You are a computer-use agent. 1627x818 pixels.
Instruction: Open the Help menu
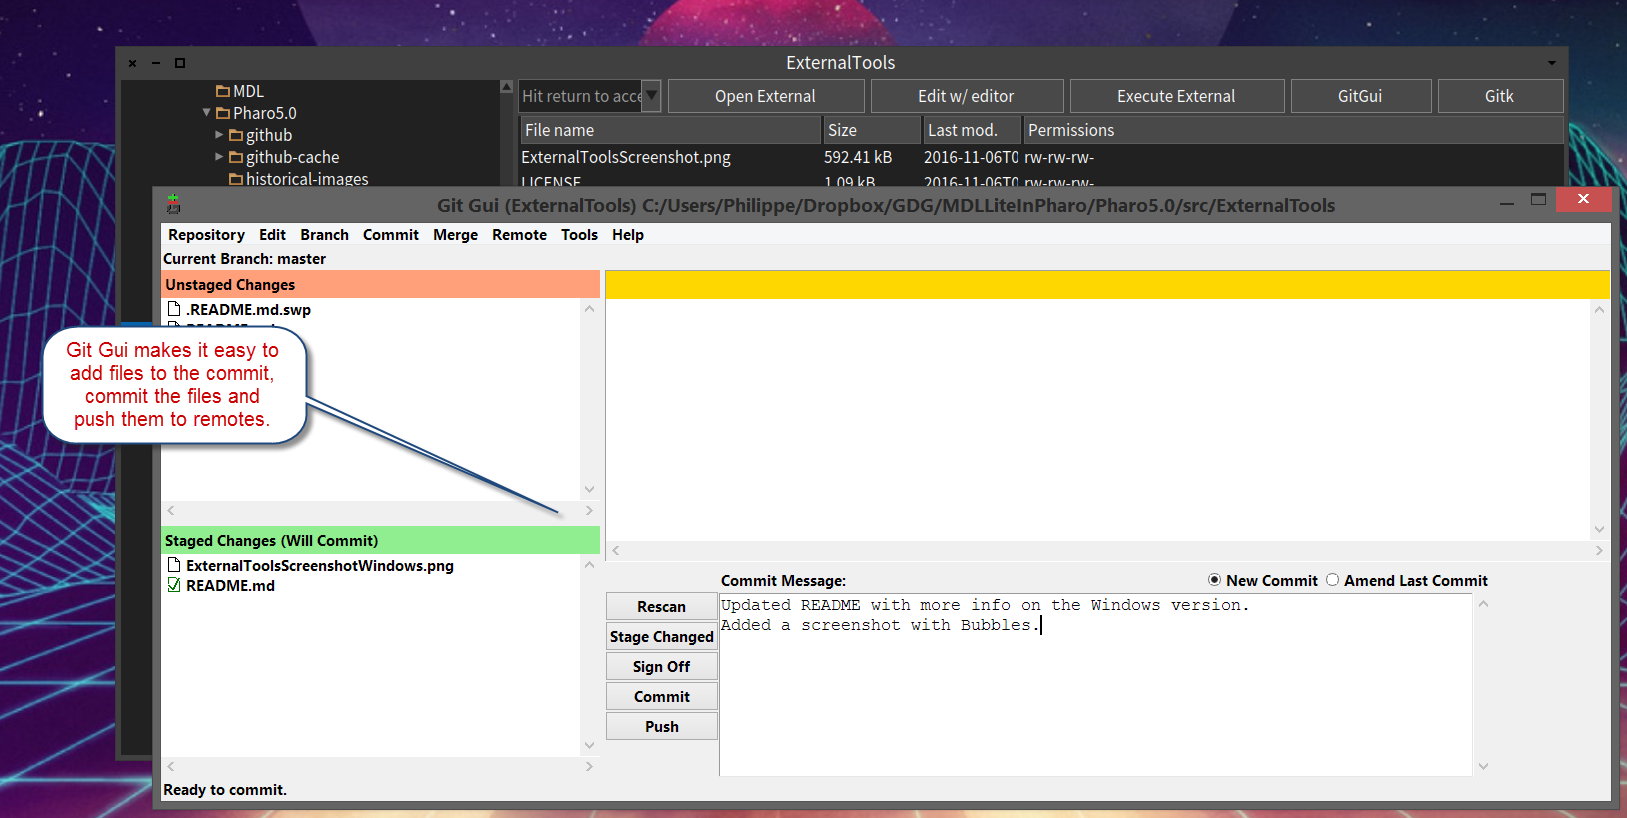point(628,235)
